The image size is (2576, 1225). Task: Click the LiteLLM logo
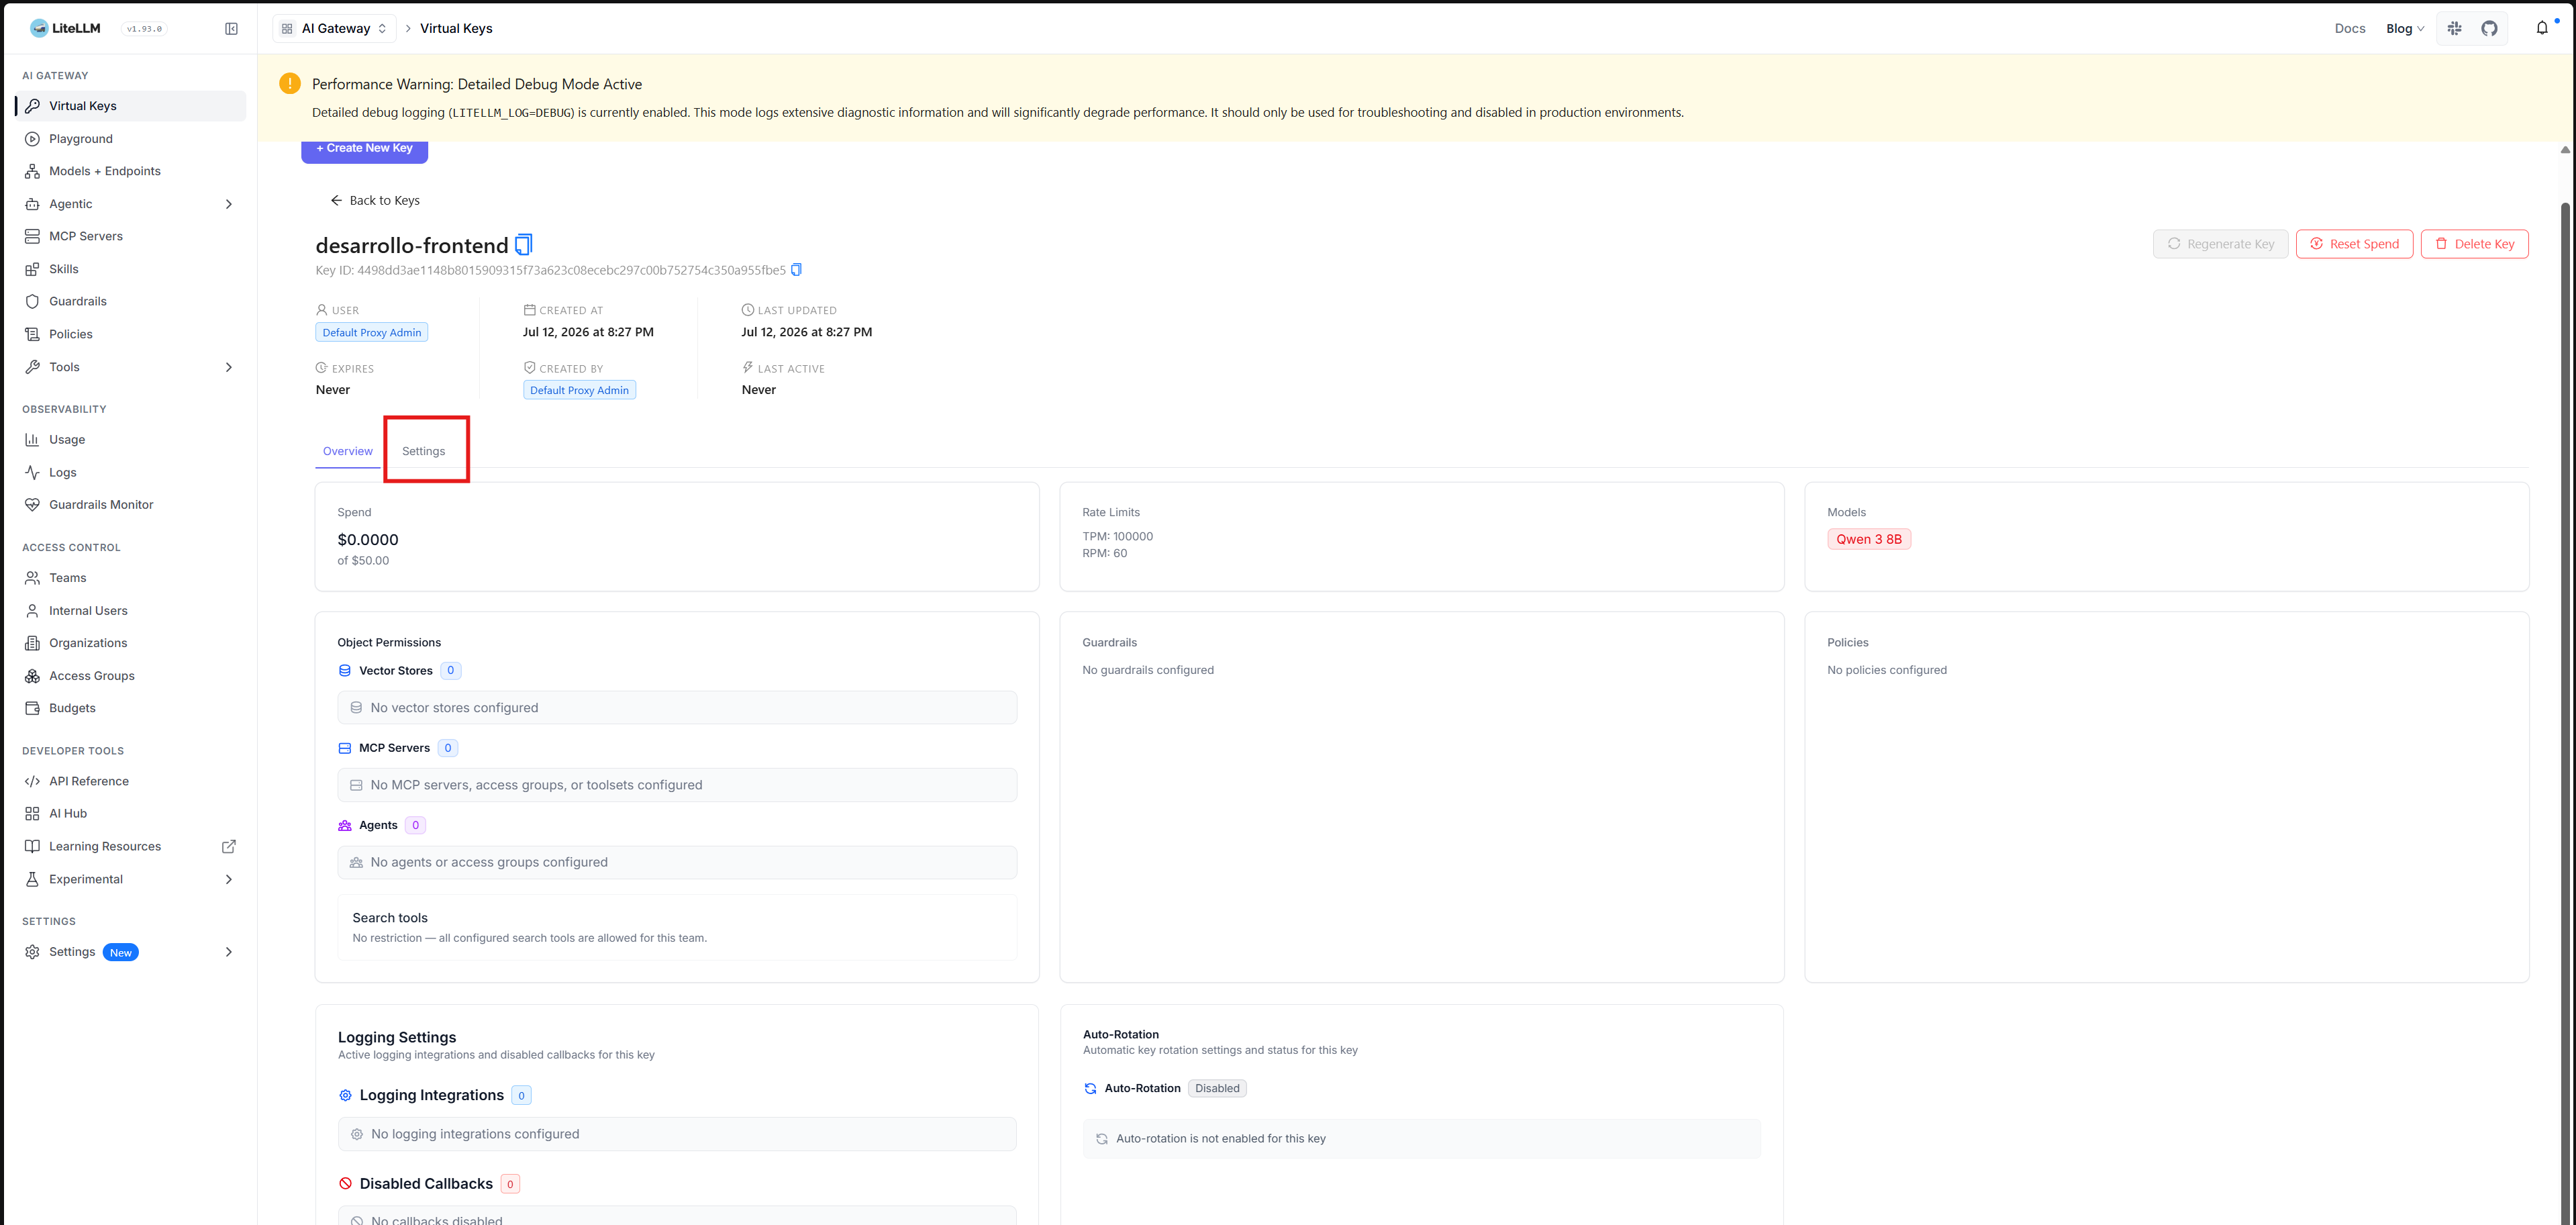point(65,28)
